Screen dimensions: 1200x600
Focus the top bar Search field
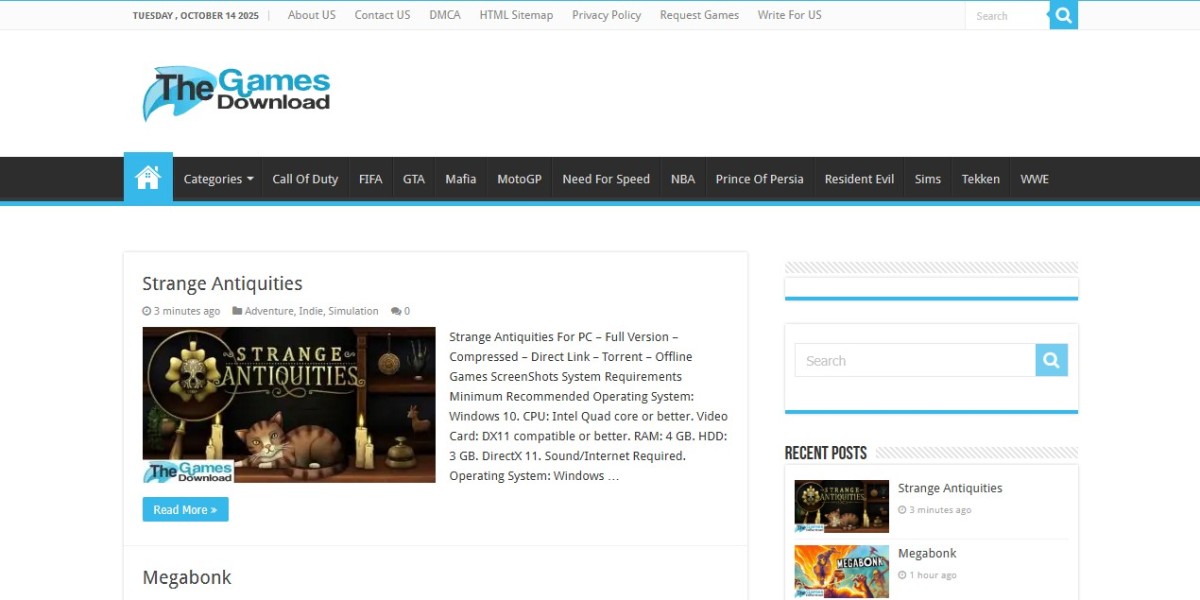(x=1007, y=15)
